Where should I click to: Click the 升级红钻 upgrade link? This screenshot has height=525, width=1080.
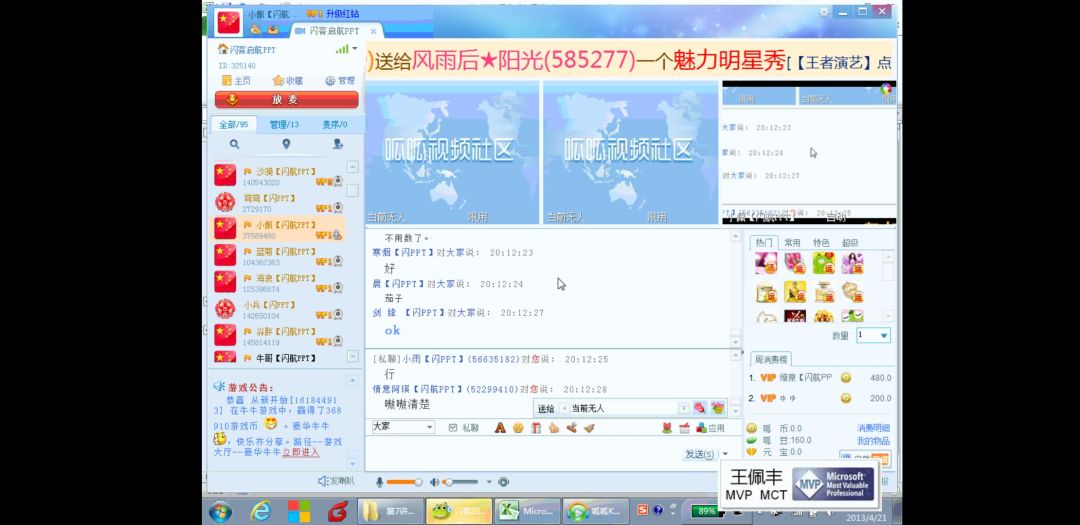(x=343, y=14)
